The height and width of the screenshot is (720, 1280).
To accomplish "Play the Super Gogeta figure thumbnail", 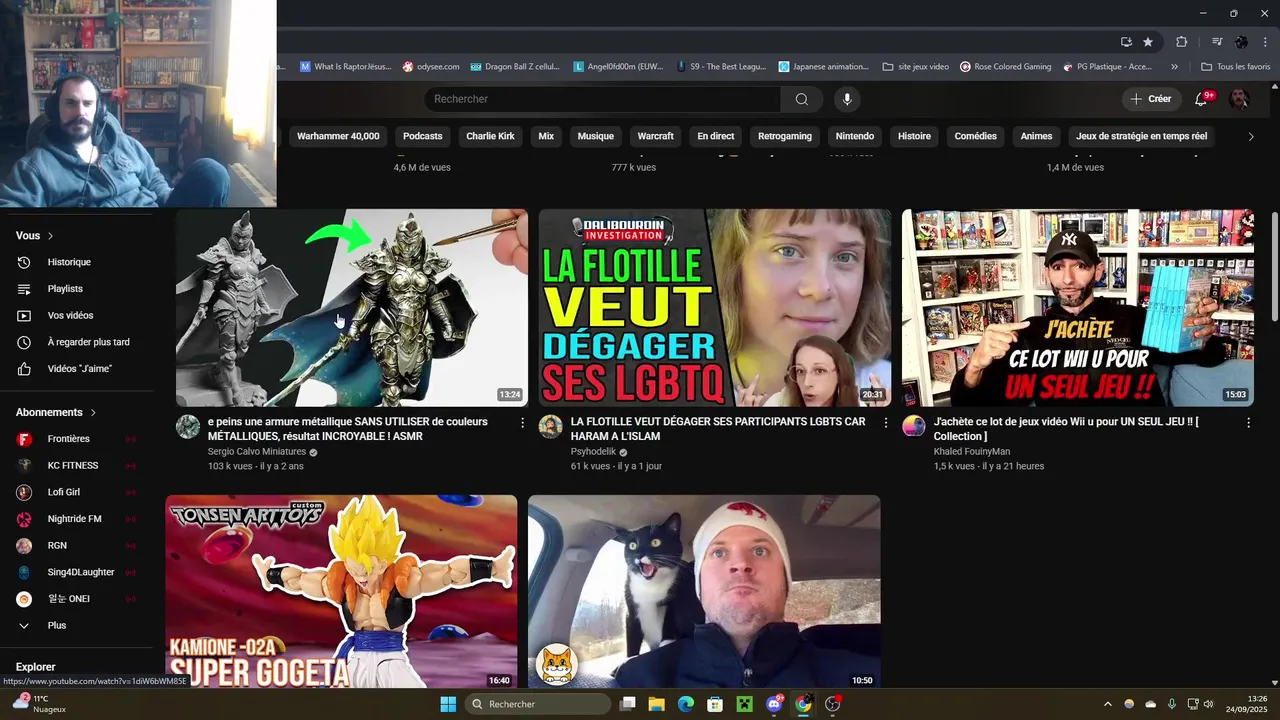I will point(342,591).
